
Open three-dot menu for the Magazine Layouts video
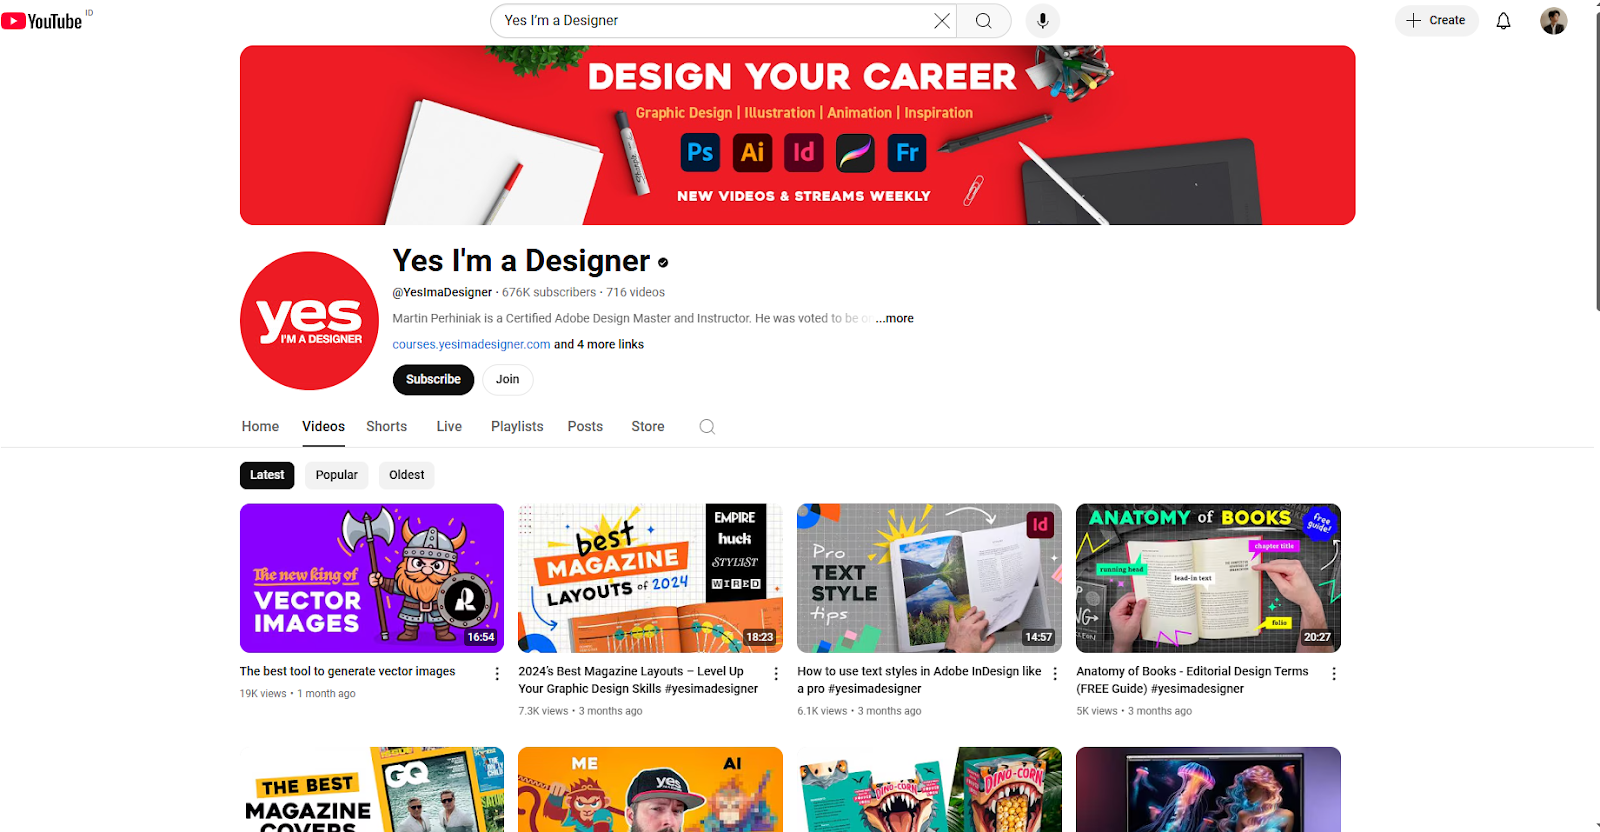pos(776,674)
